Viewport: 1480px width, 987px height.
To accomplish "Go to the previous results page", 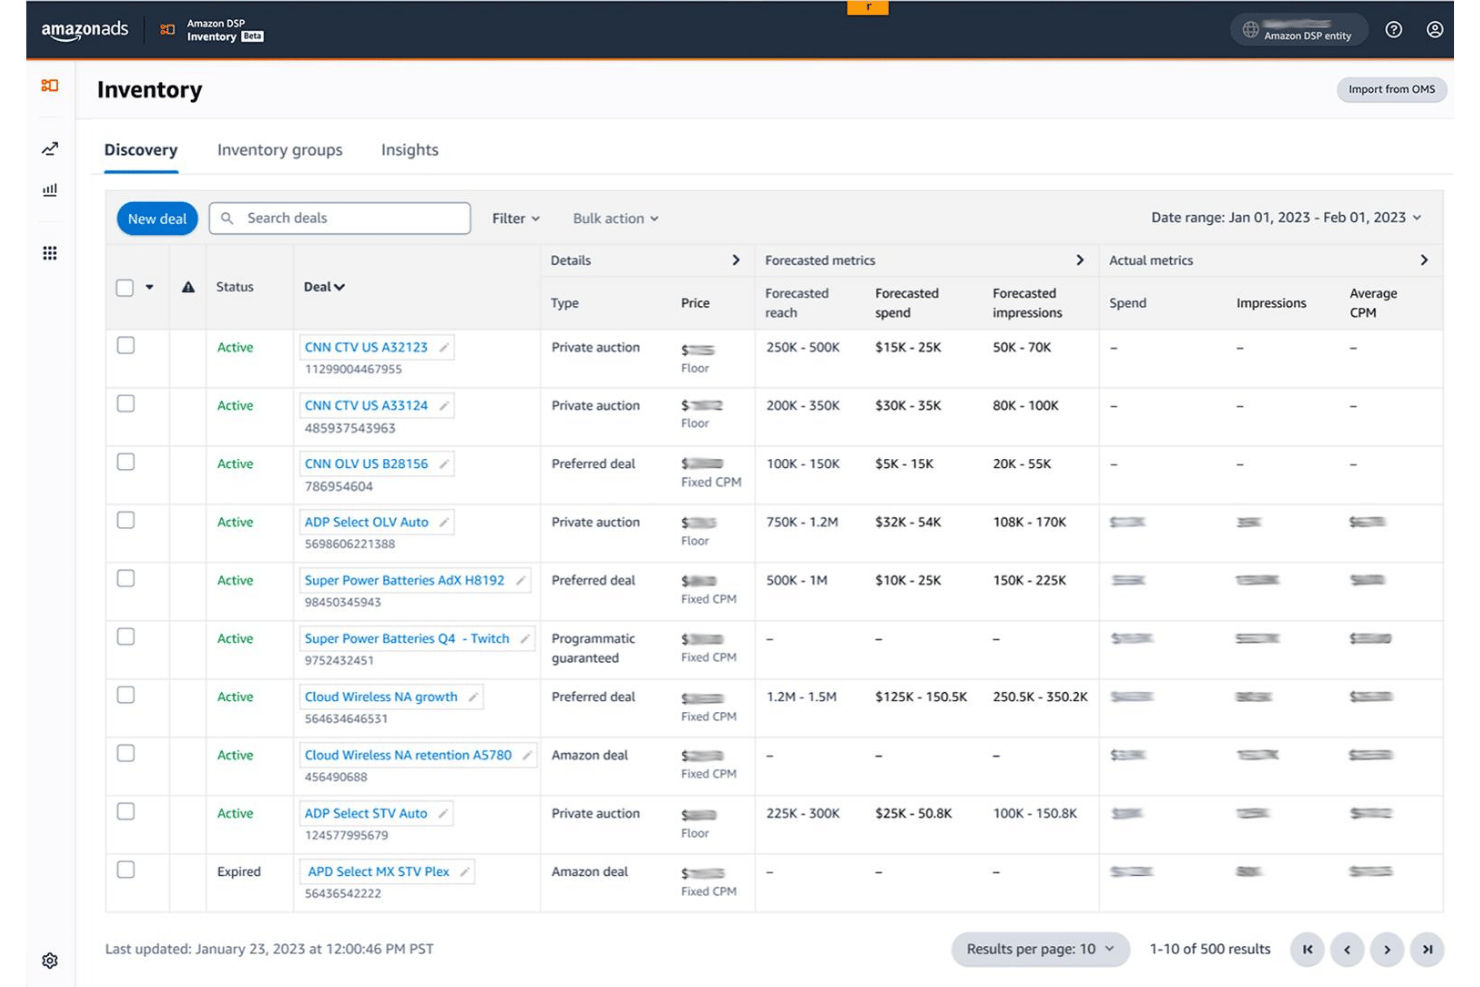I will (1347, 949).
